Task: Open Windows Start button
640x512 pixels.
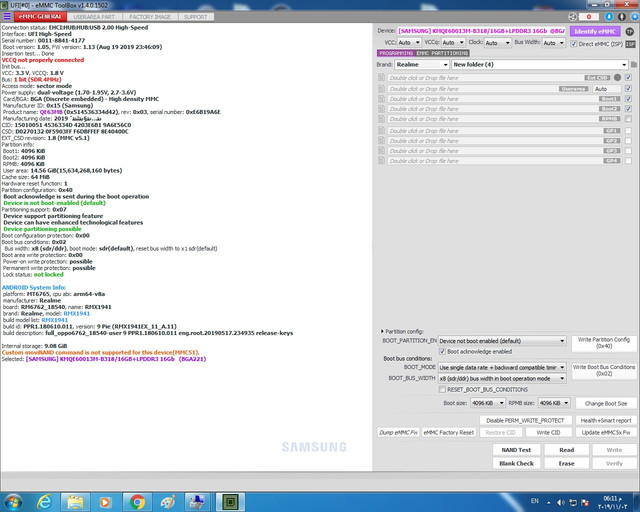Action: point(13,502)
